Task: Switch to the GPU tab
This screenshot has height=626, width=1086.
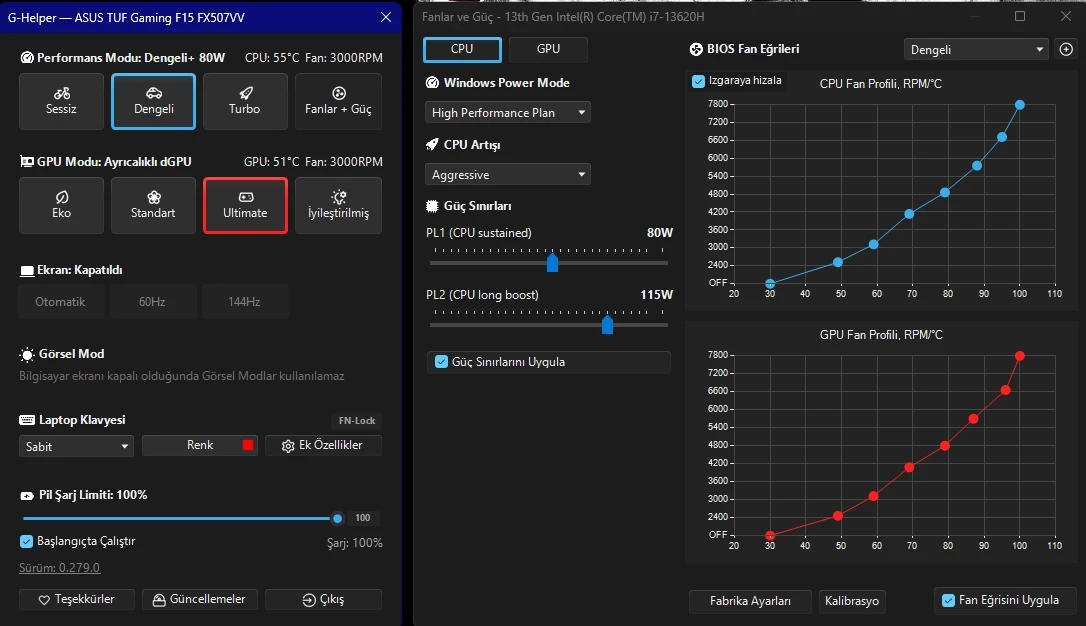Action: pyautogui.click(x=548, y=49)
